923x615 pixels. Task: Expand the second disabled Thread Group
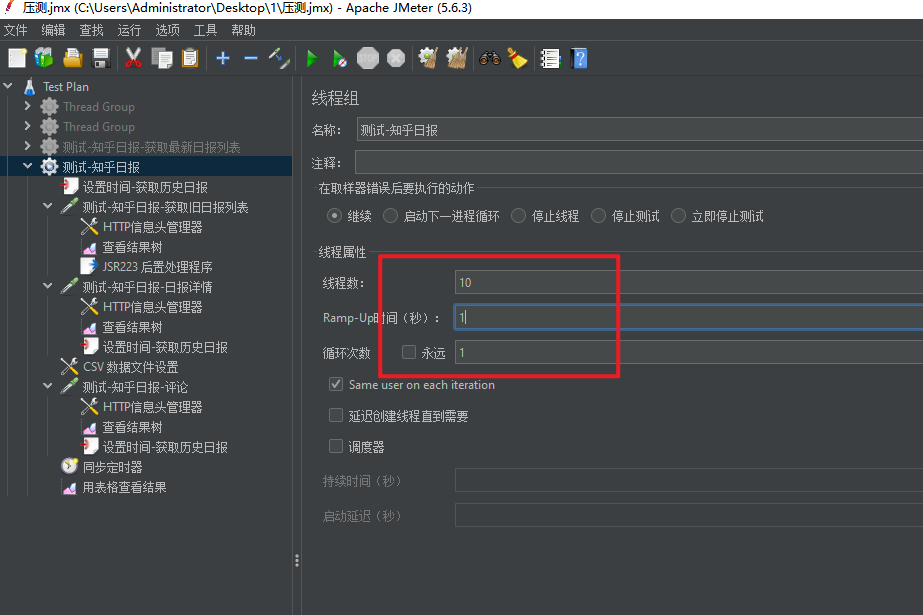(x=28, y=126)
